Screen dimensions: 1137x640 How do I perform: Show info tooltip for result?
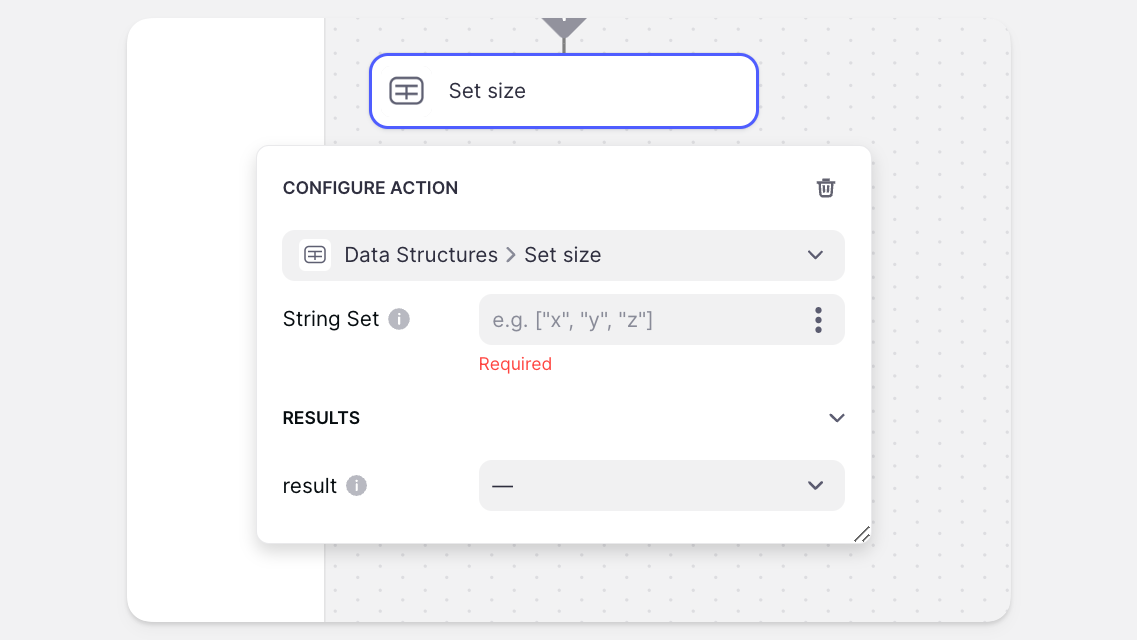(356, 486)
